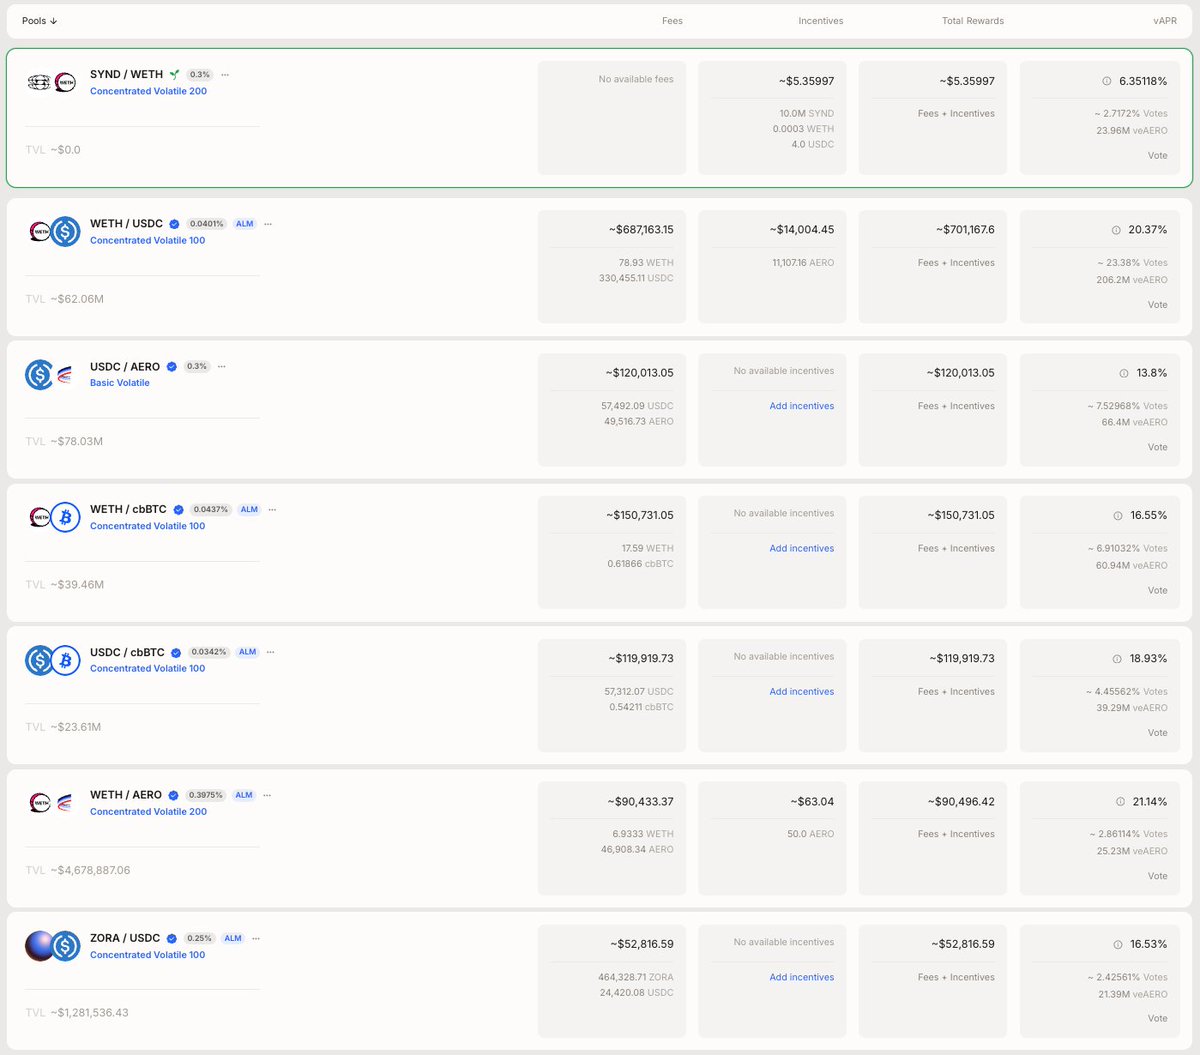Add incentives to the USDC / cbBTC pool

pos(802,692)
